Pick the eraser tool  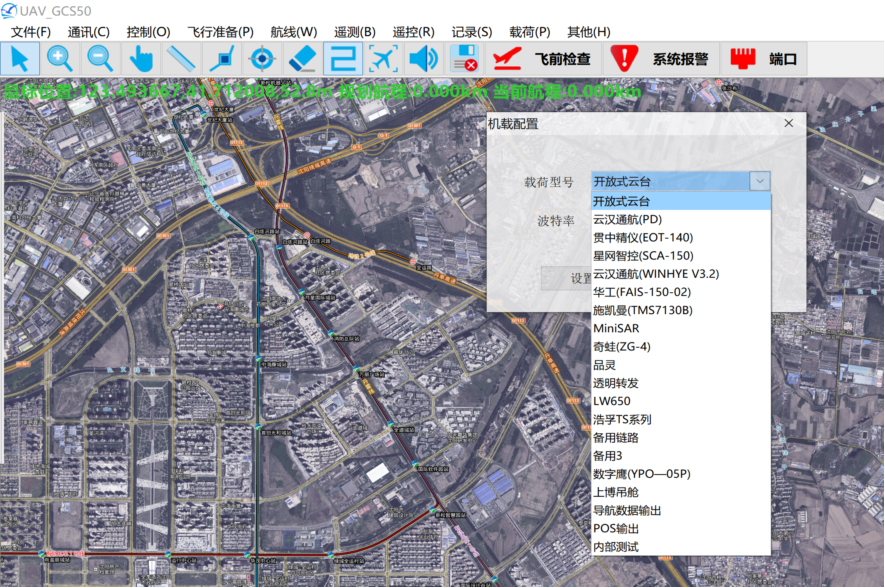(301, 59)
